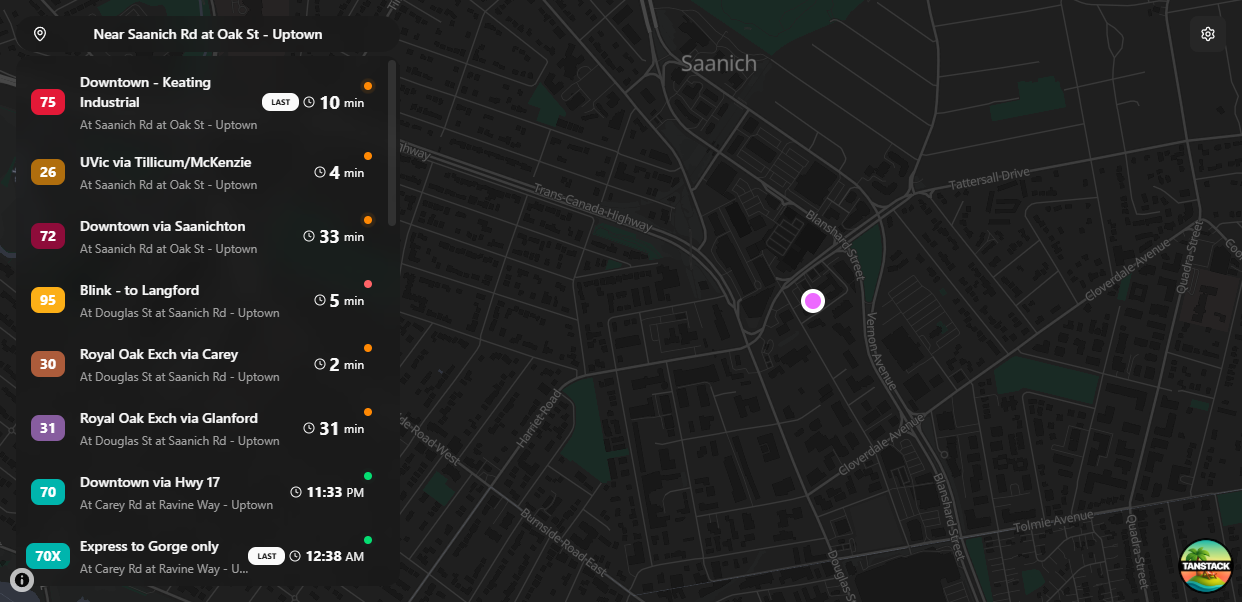Select the teal 70X route badge

48,557
